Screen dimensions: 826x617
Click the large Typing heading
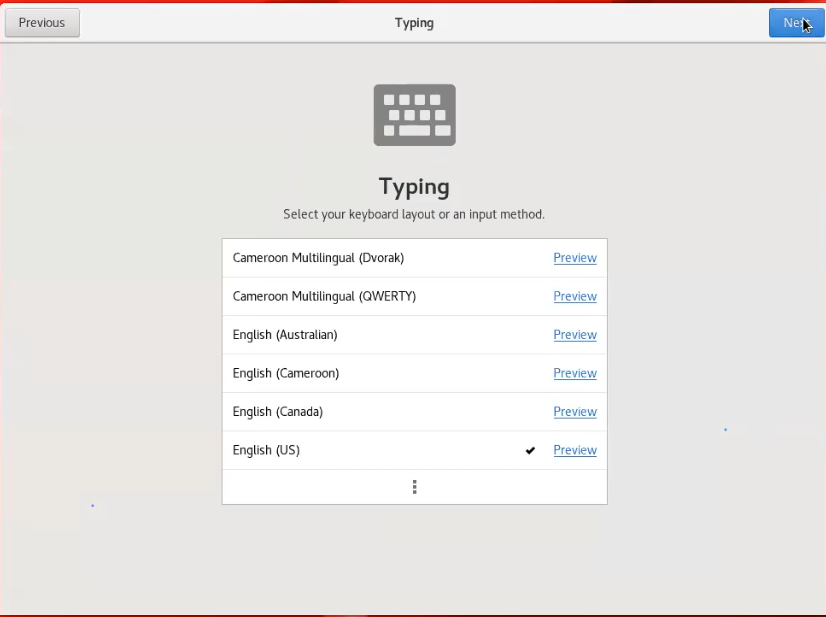414,187
